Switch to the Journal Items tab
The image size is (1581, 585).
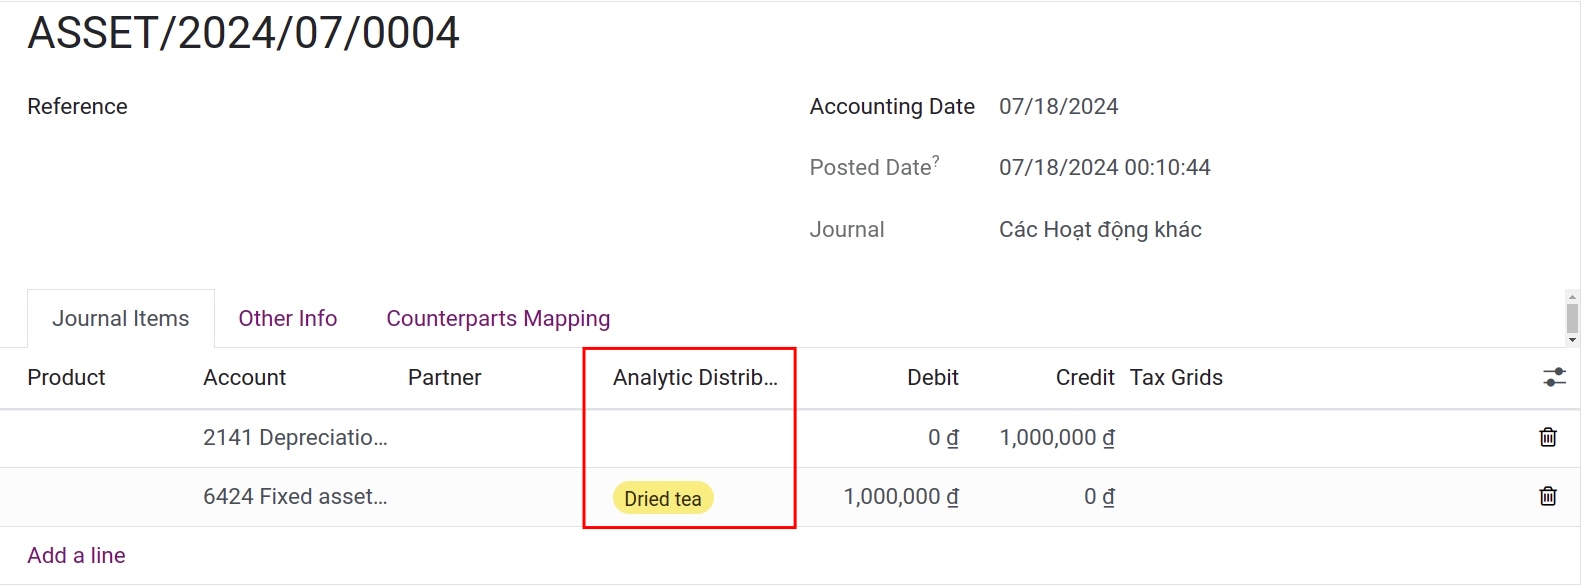coord(121,318)
